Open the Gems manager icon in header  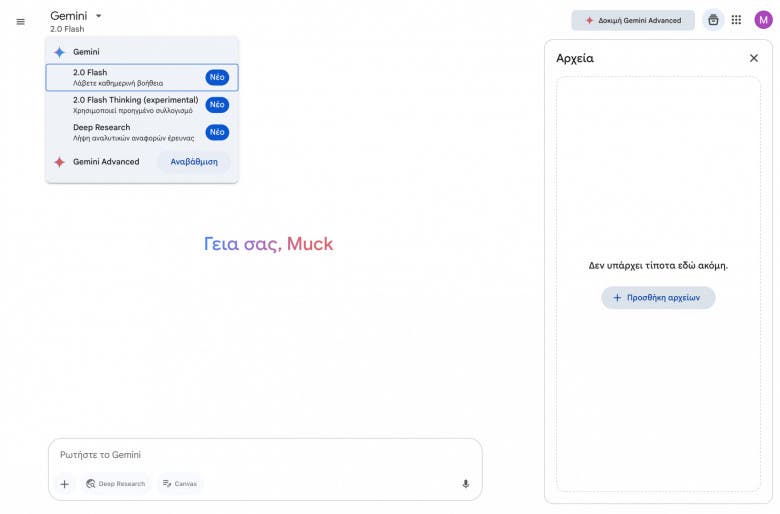[713, 20]
